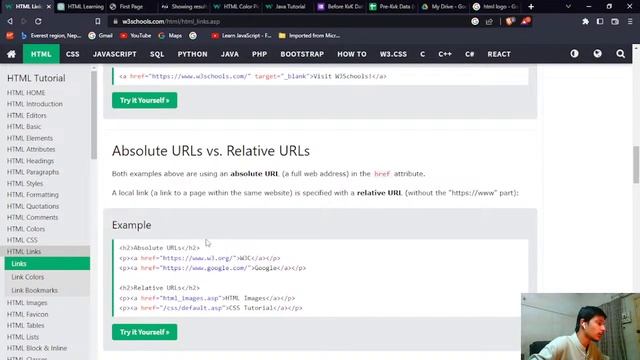Open HTML CSS in sidebar

pyautogui.click(x=22, y=240)
